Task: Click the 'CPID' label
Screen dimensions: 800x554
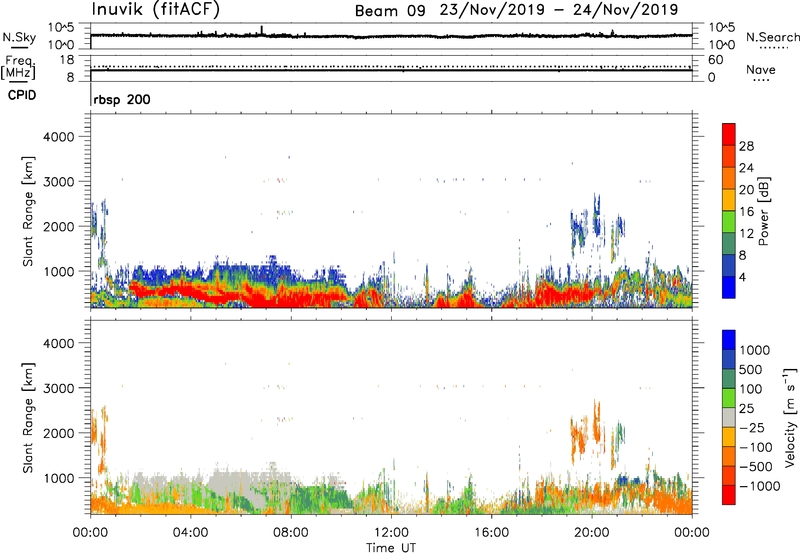Action: pyautogui.click(x=22, y=95)
